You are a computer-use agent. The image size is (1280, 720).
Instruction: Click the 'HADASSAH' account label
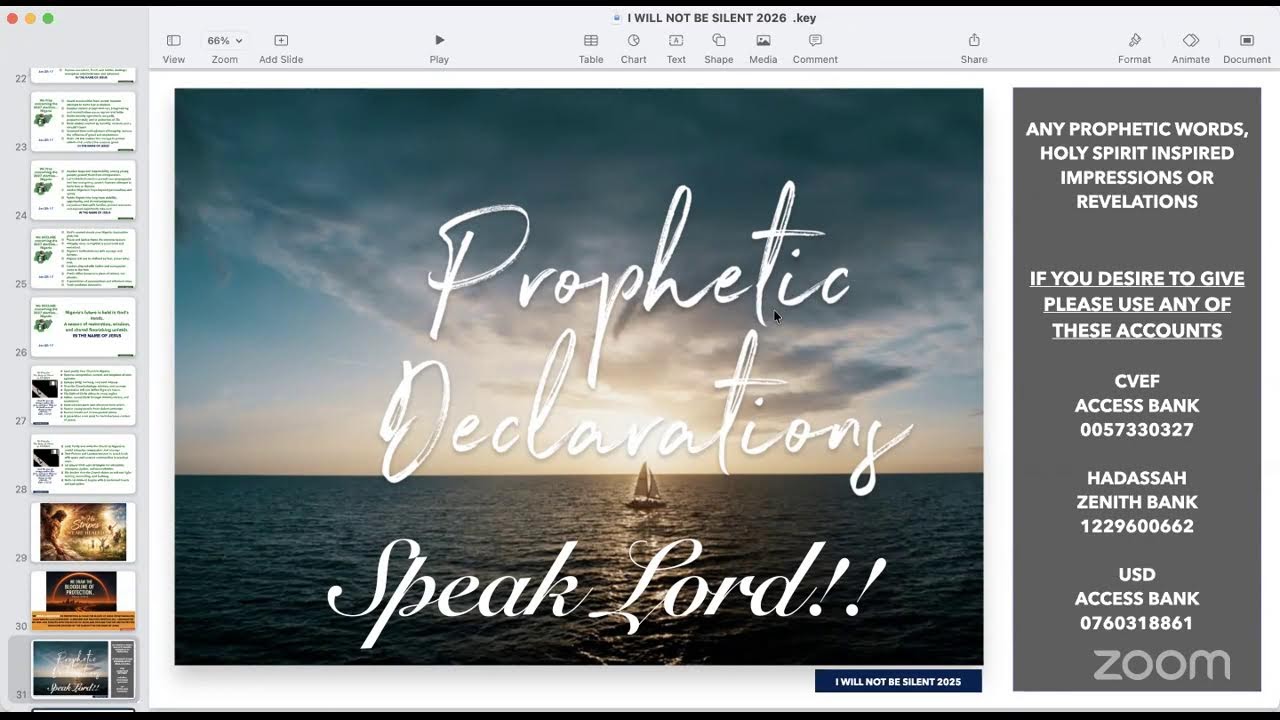tap(1137, 478)
